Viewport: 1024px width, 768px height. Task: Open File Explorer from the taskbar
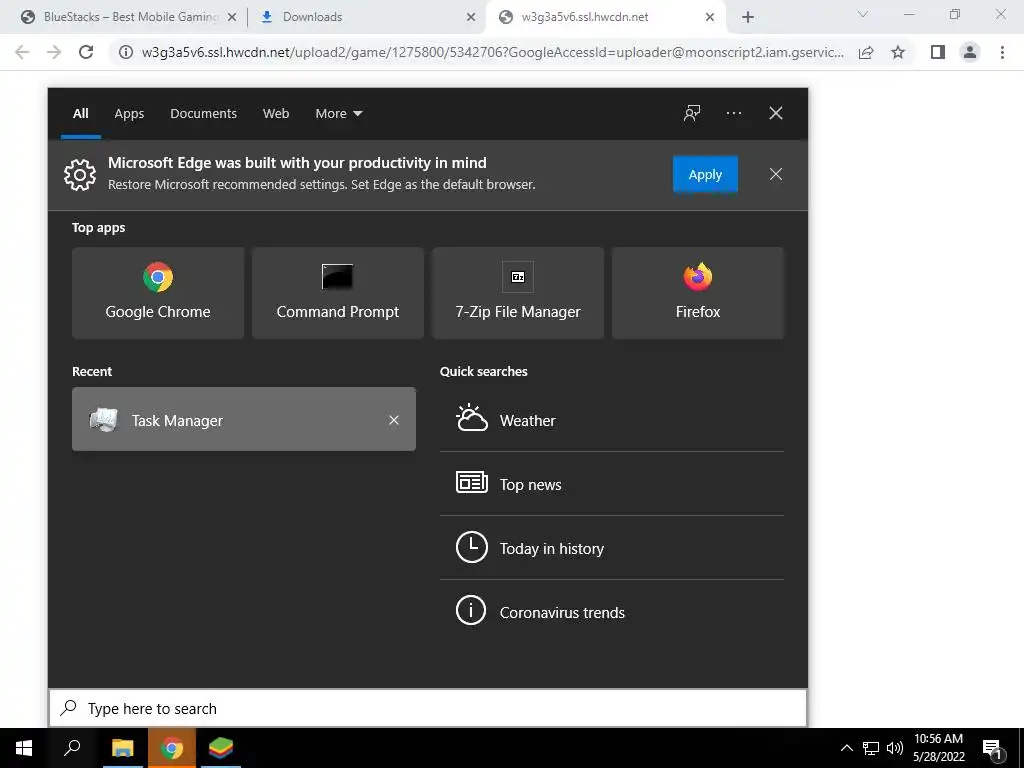[x=122, y=748]
